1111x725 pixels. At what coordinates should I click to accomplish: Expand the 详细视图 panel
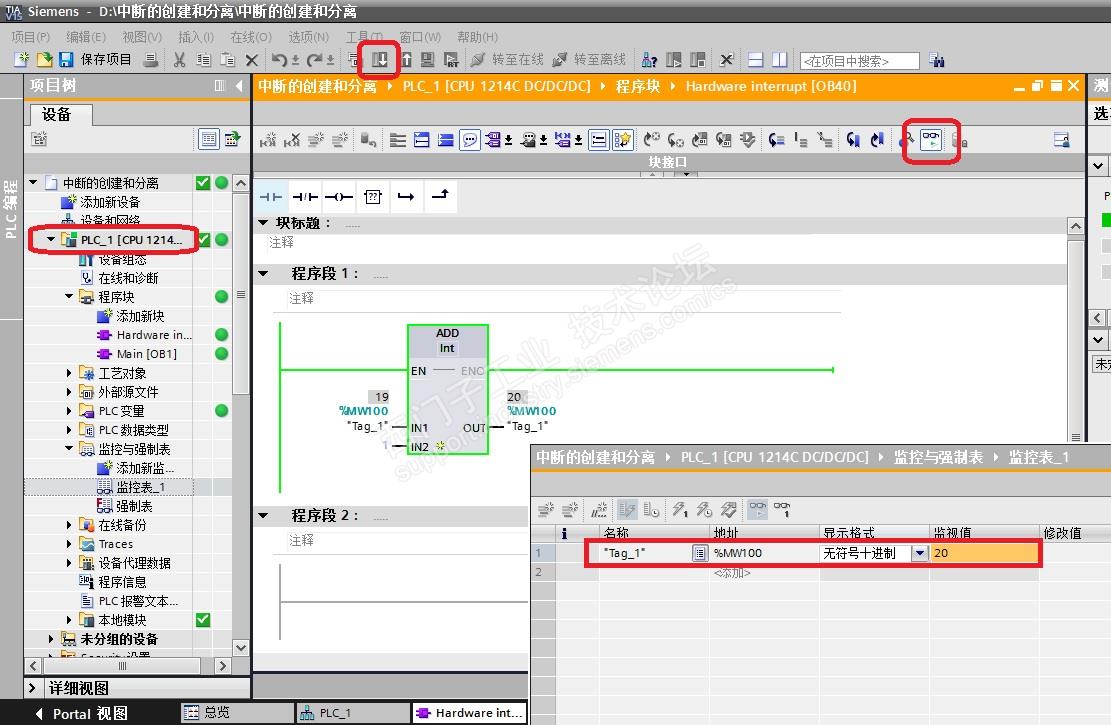click(32, 687)
